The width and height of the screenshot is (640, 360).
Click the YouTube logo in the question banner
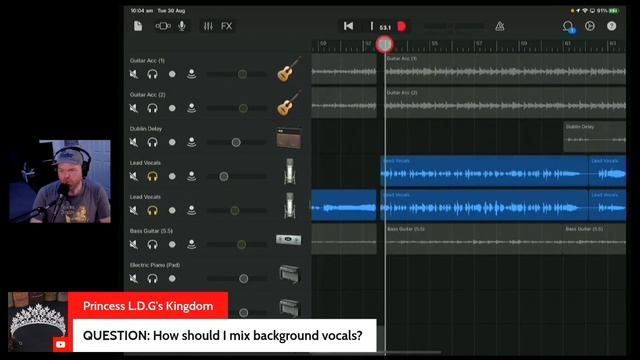click(60, 344)
